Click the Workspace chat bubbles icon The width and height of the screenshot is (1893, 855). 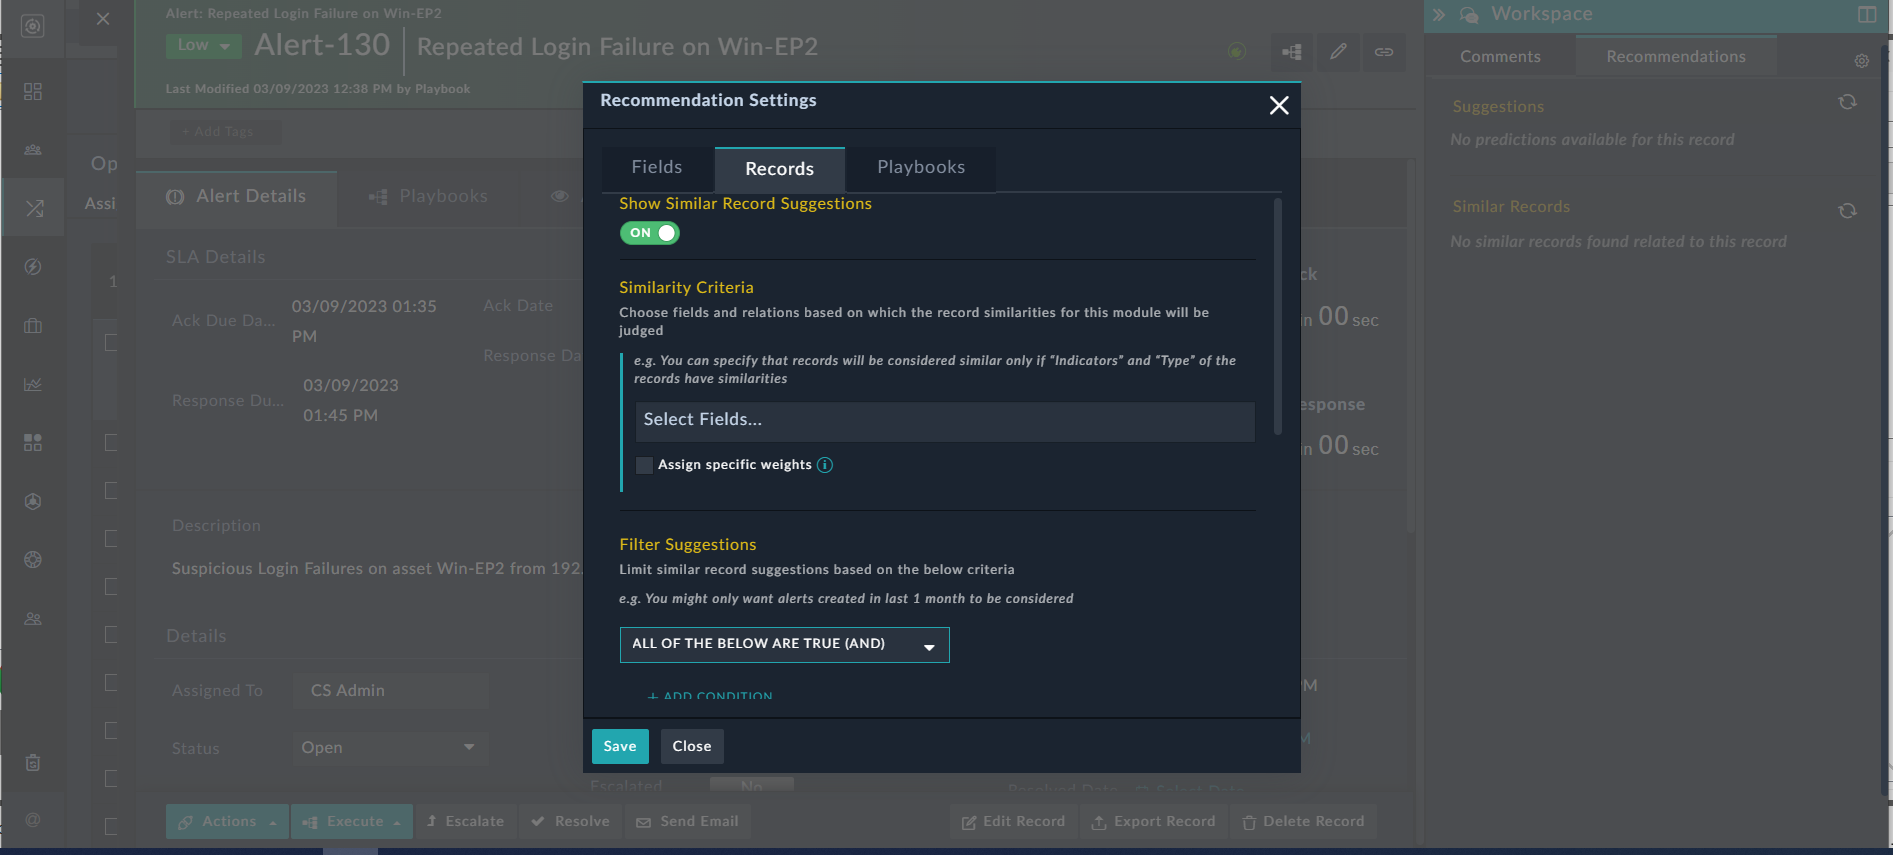point(1469,14)
